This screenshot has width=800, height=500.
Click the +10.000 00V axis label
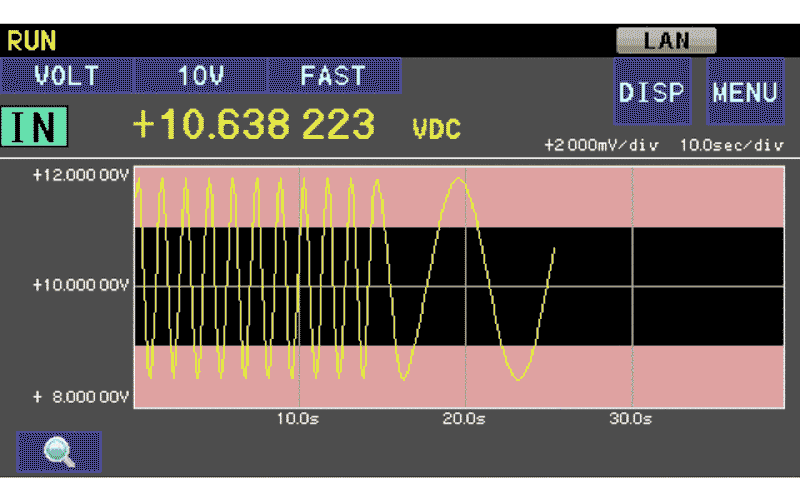81,285
